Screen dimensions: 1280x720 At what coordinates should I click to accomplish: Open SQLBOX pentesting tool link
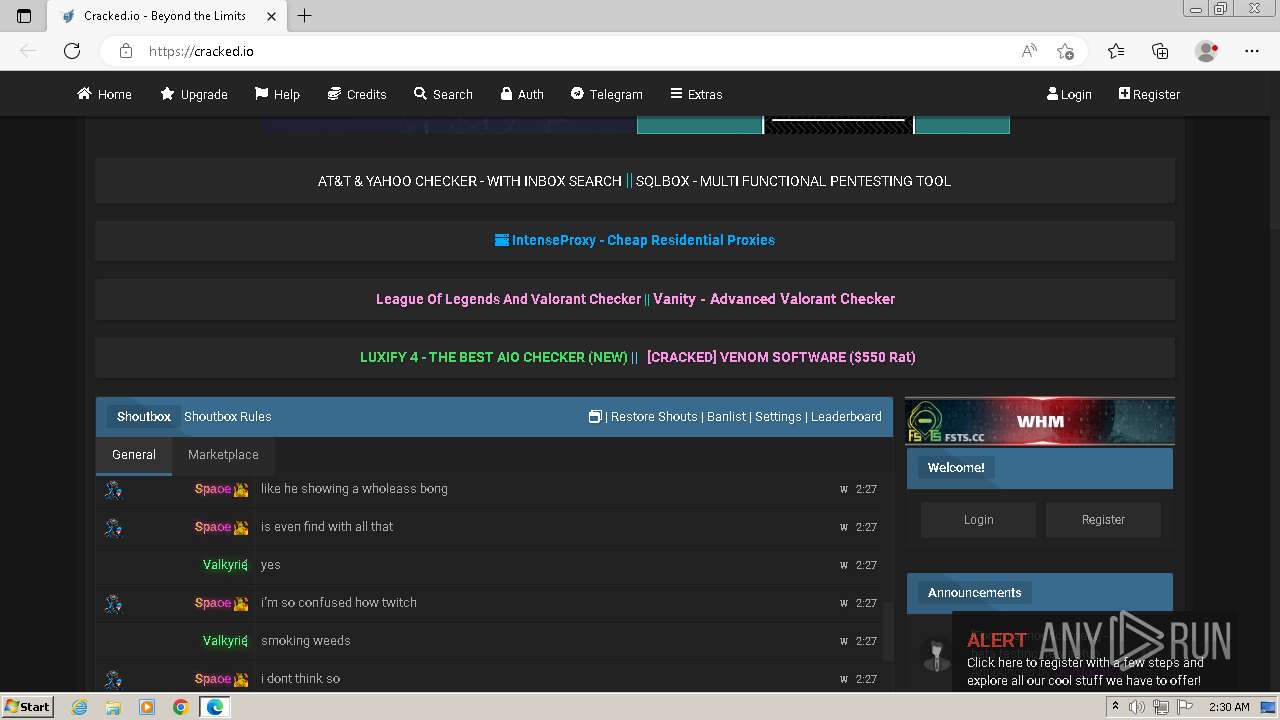pos(793,181)
